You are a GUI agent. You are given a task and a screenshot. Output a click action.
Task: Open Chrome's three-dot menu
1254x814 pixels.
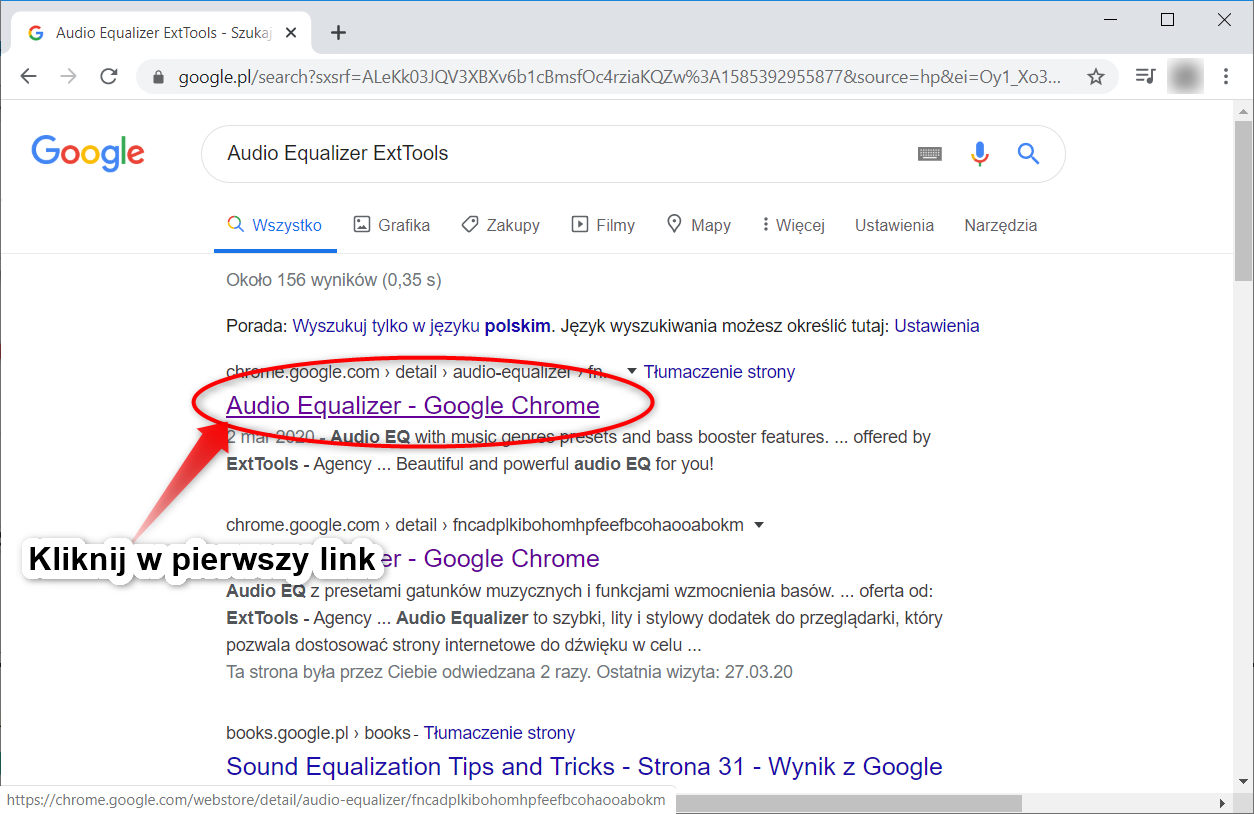click(x=1226, y=77)
